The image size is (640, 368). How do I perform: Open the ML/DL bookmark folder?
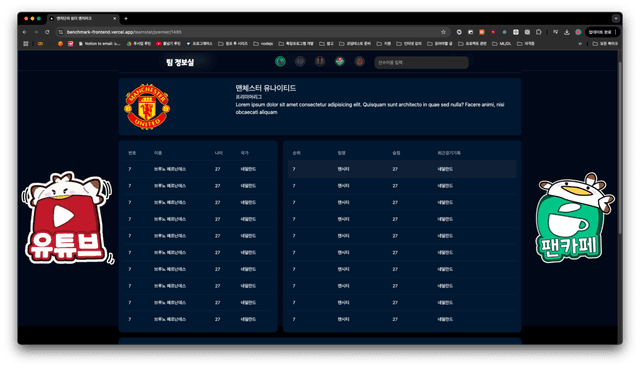tap(502, 43)
